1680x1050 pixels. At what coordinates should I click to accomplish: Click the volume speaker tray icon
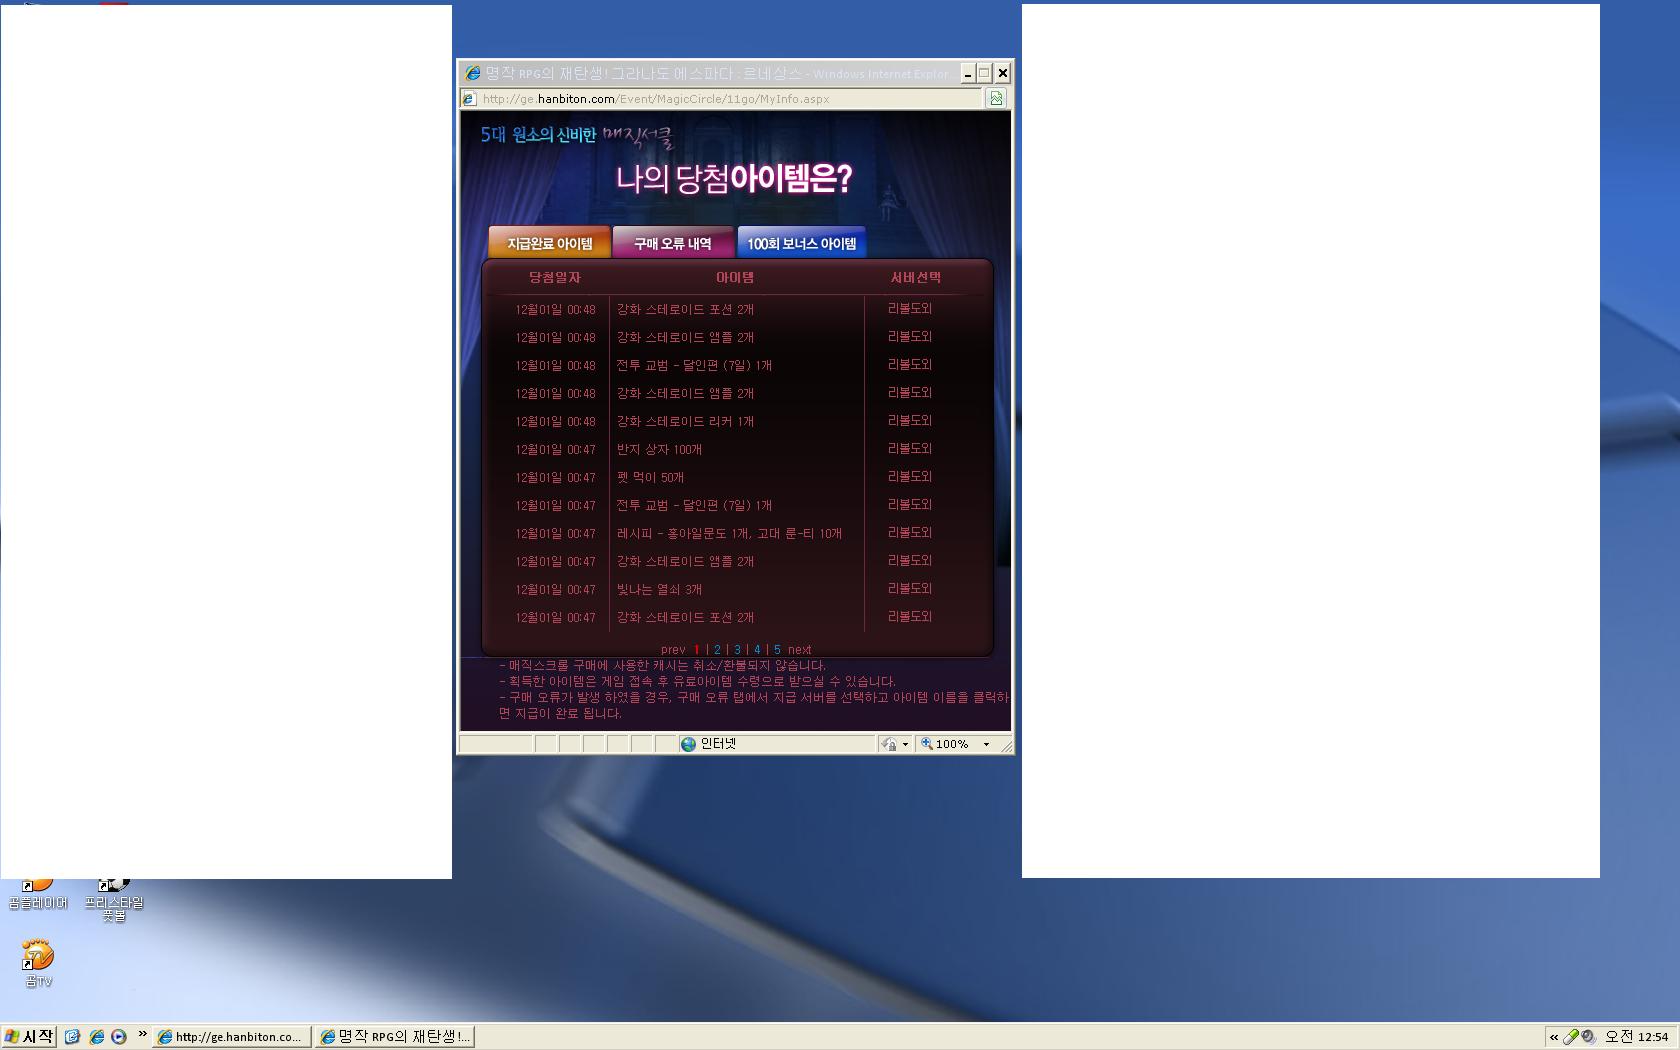coord(1588,1037)
